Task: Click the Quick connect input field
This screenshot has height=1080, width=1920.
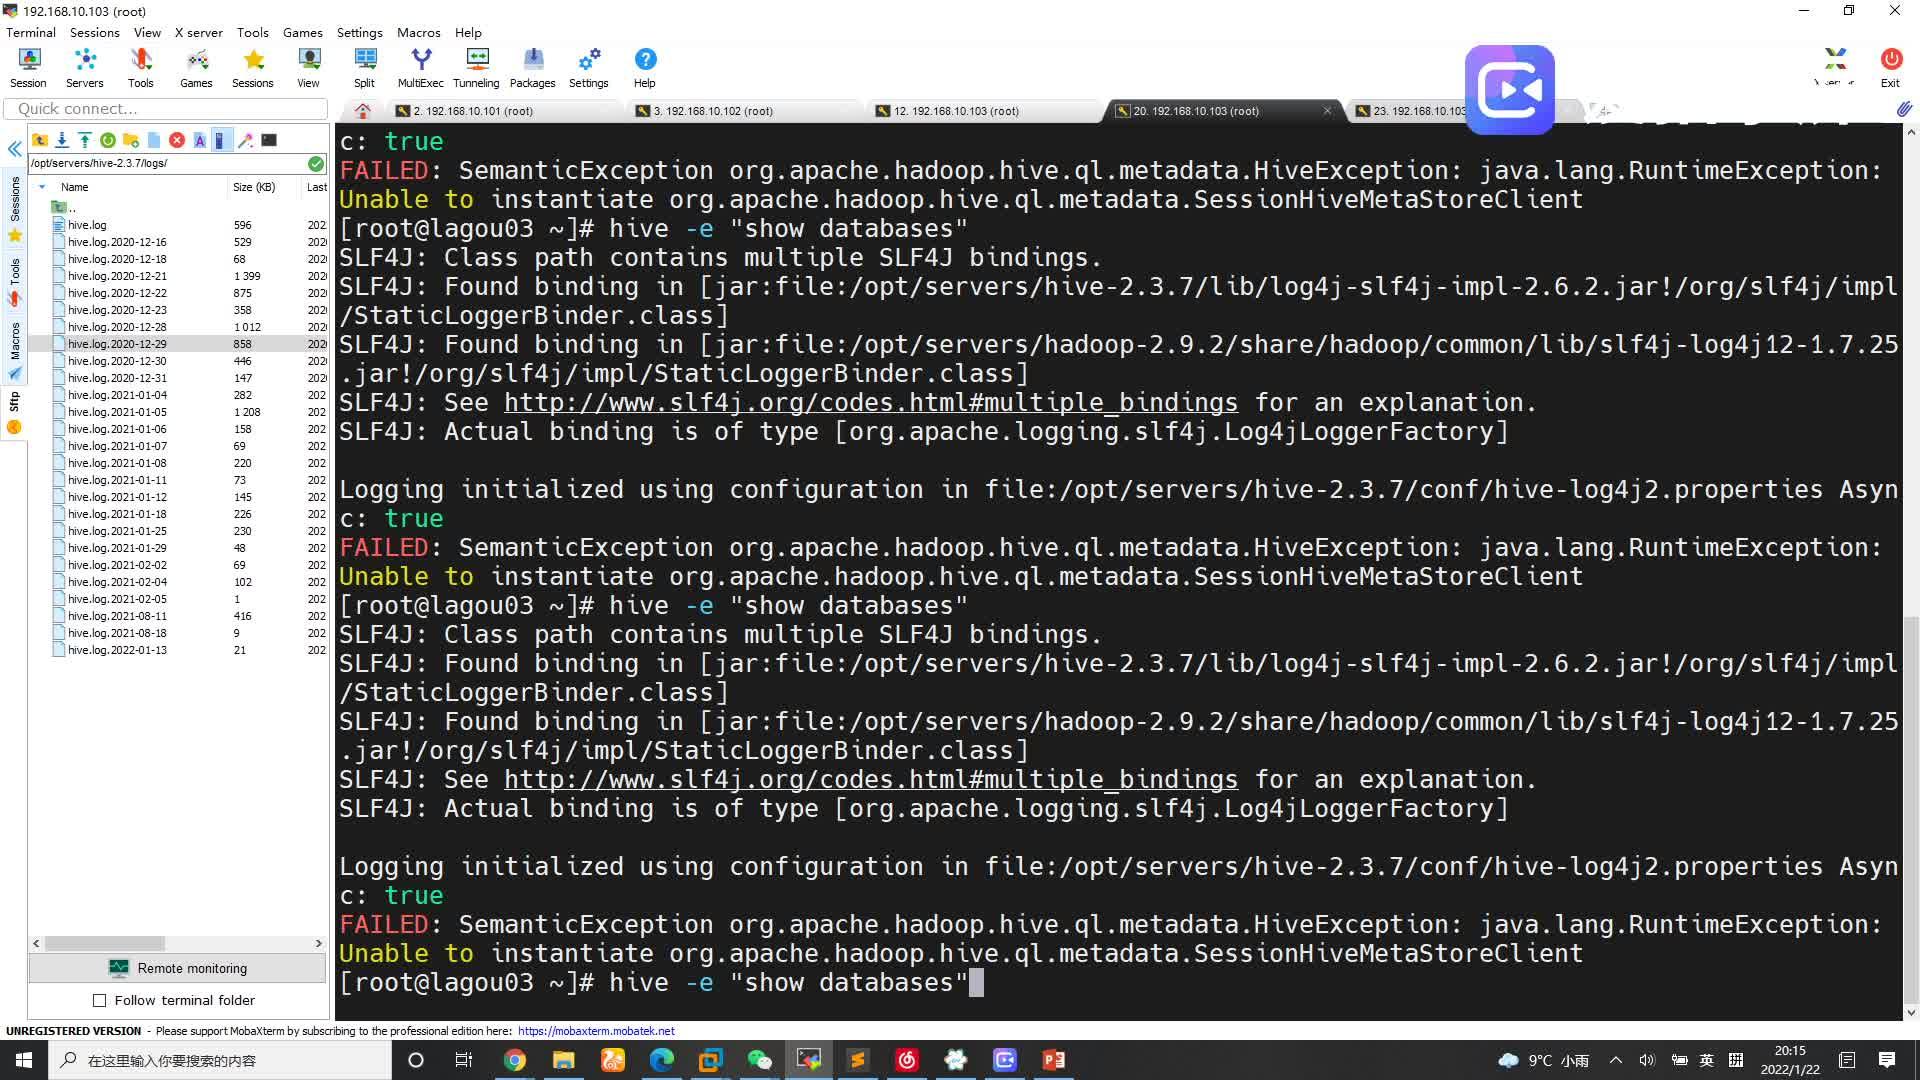Action: (166, 109)
